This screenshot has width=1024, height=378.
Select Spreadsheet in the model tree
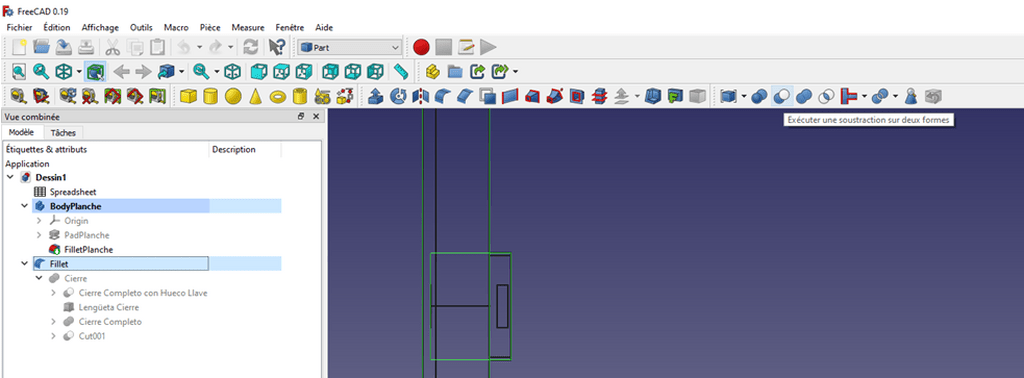point(73,192)
